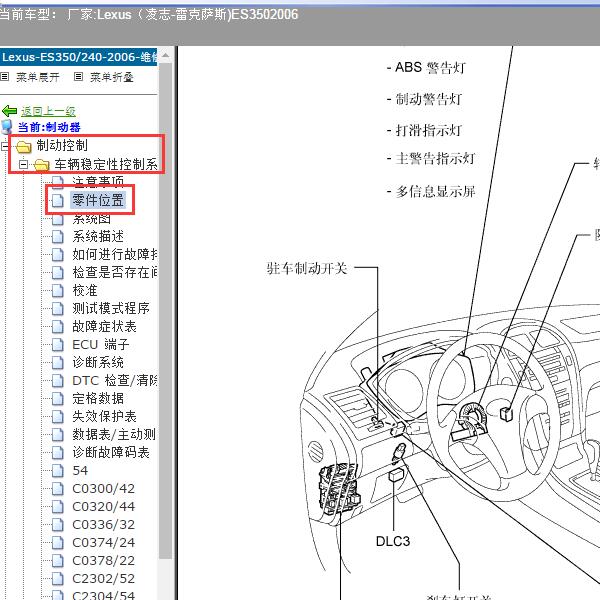This screenshot has height=600, width=600.
Task: Collapse the 制动控制 folder node
Action: [4, 146]
